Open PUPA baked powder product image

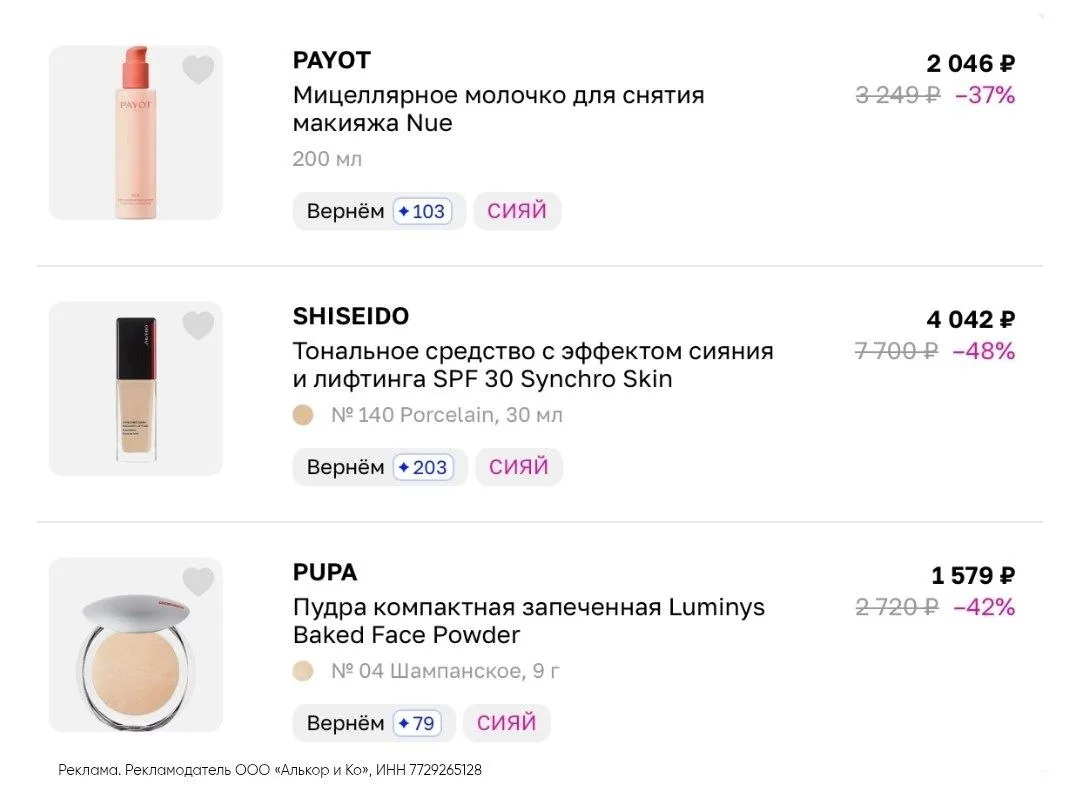pos(136,644)
